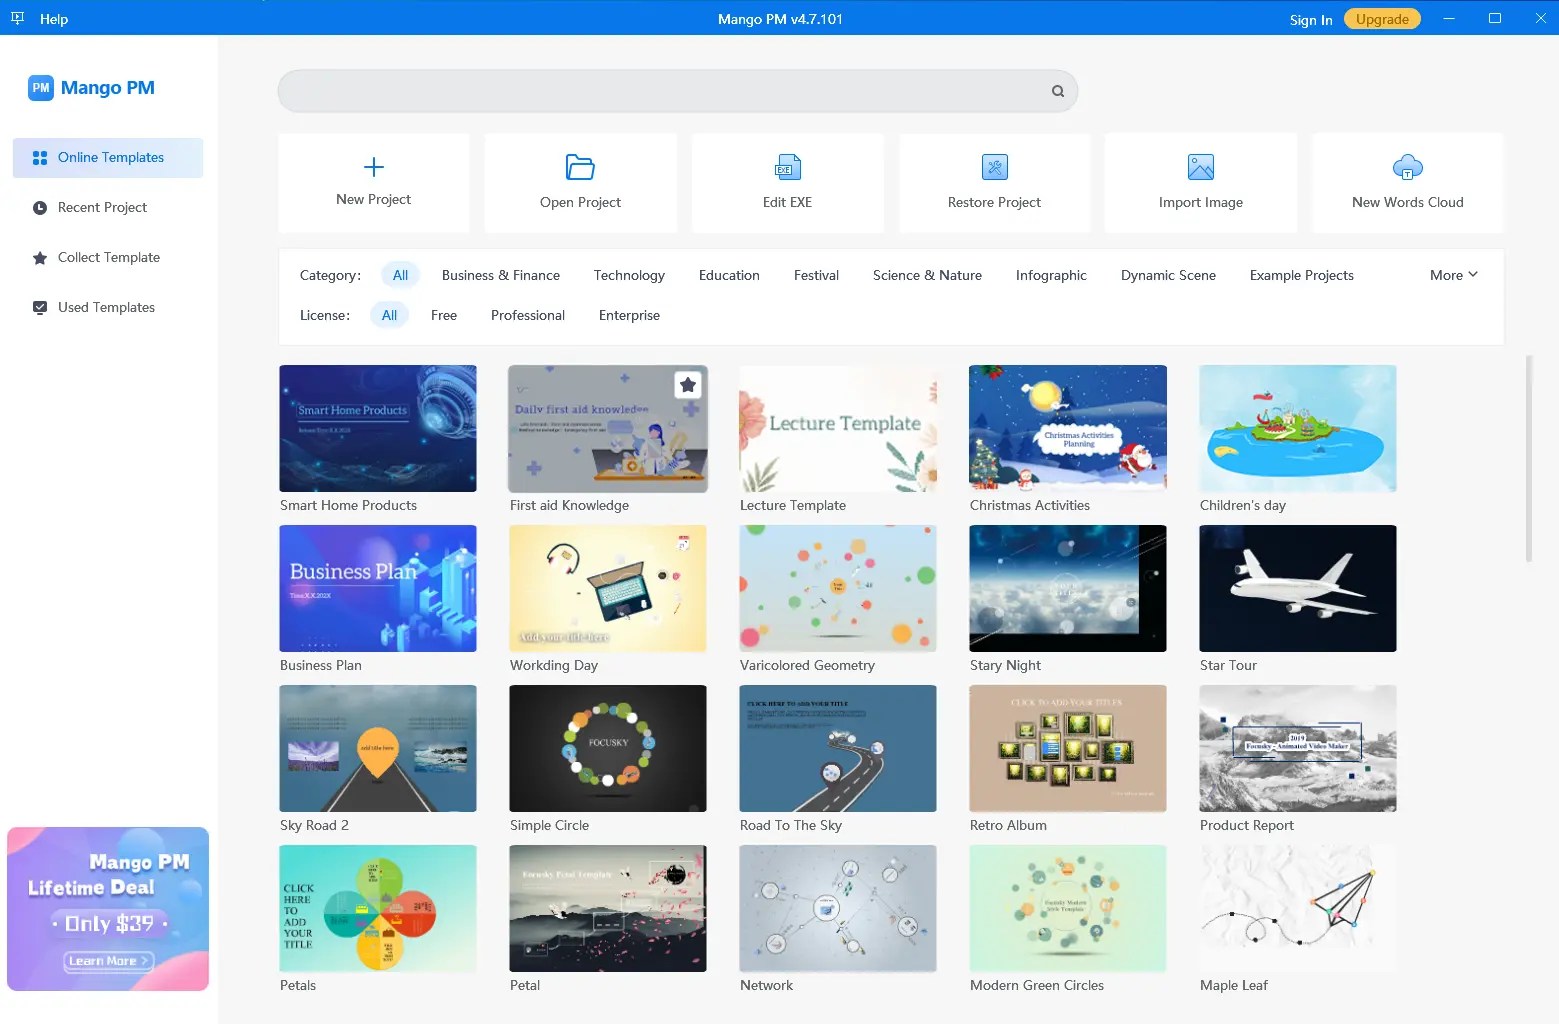Open the Business Plan template
Viewport: 1559px width, 1024px height.
pyautogui.click(x=378, y=588)
